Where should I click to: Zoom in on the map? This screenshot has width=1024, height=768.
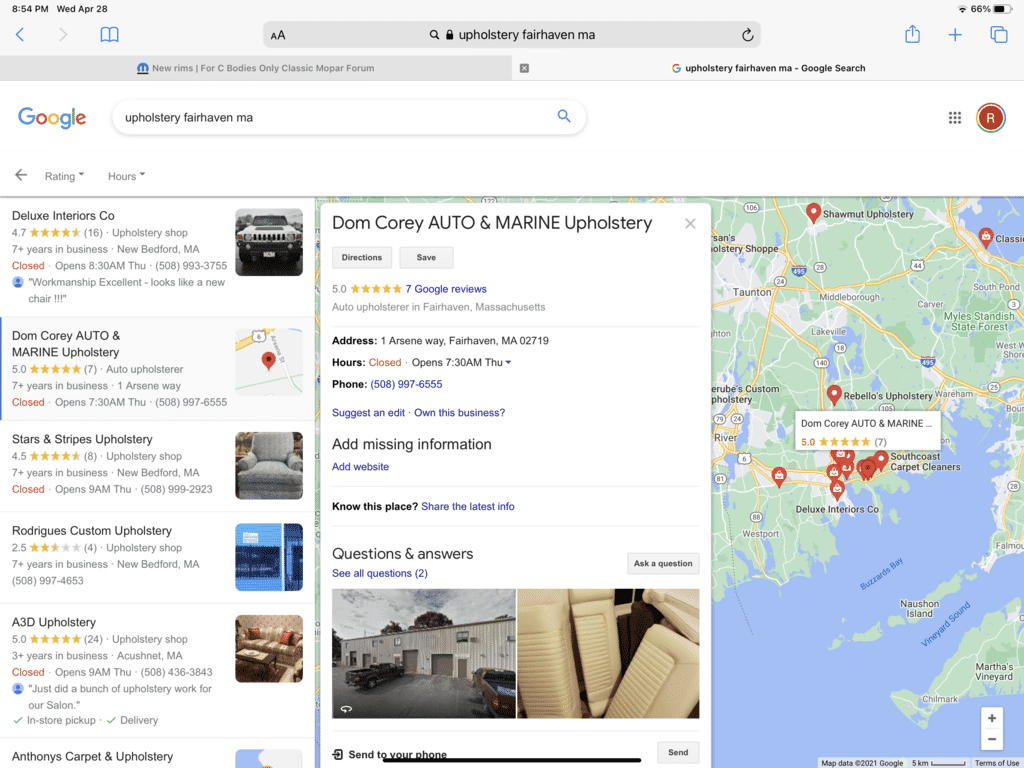coord(991,718)
